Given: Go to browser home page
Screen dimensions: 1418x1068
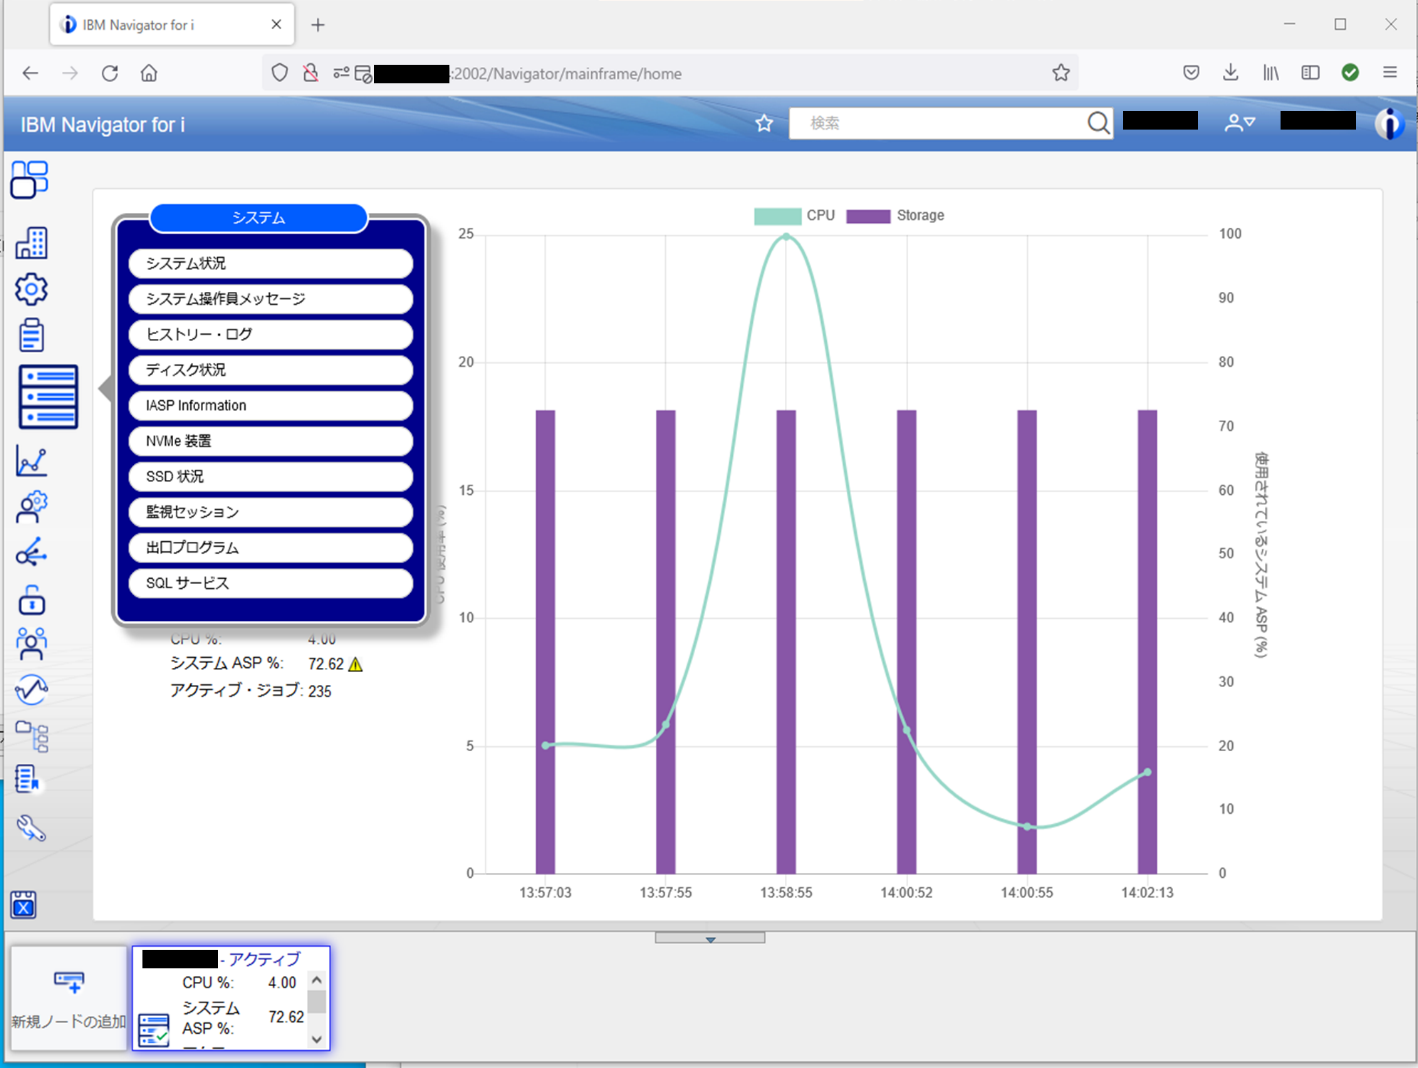Looking at the screenshot, I should click(149, 73).
